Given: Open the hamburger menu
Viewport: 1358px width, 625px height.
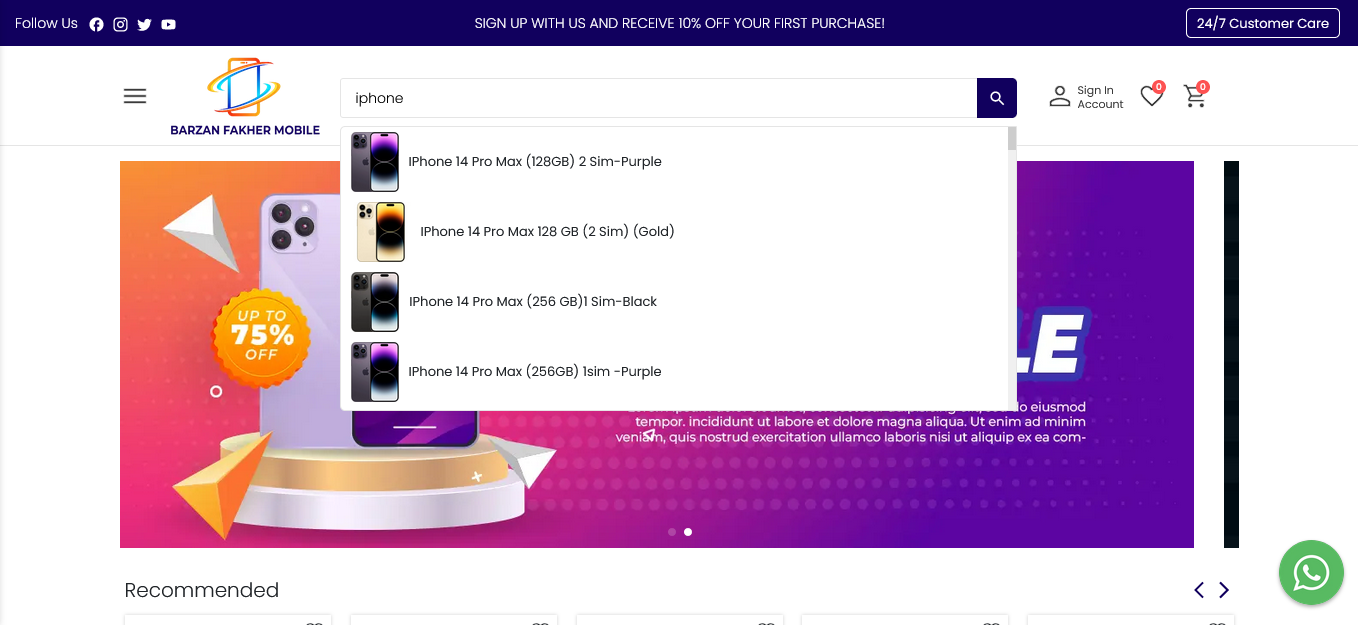Looking at the screenshot, I should [x=135, y=96].
